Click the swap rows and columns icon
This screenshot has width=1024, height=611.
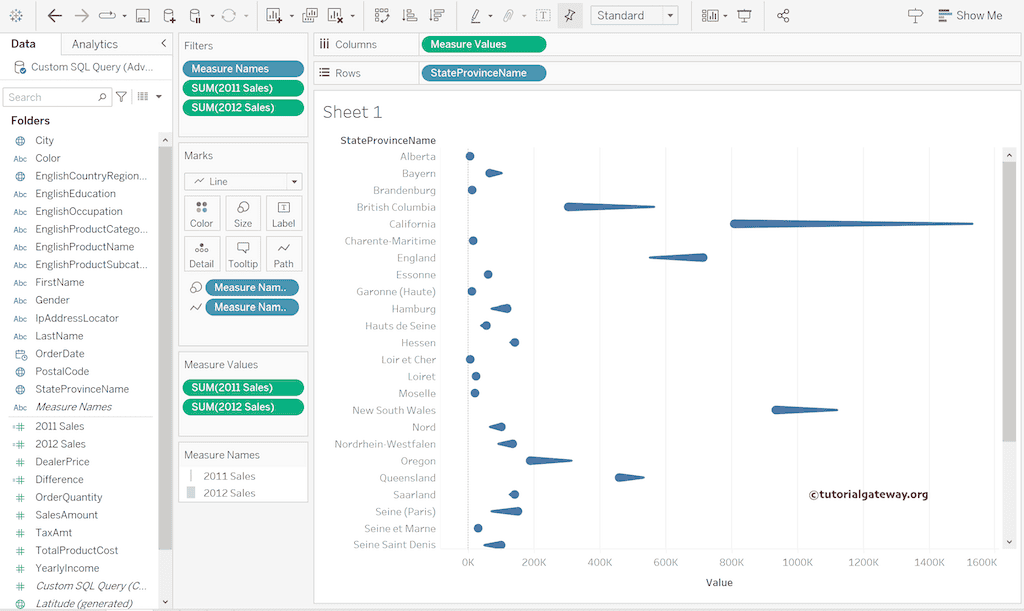(382, 16)
